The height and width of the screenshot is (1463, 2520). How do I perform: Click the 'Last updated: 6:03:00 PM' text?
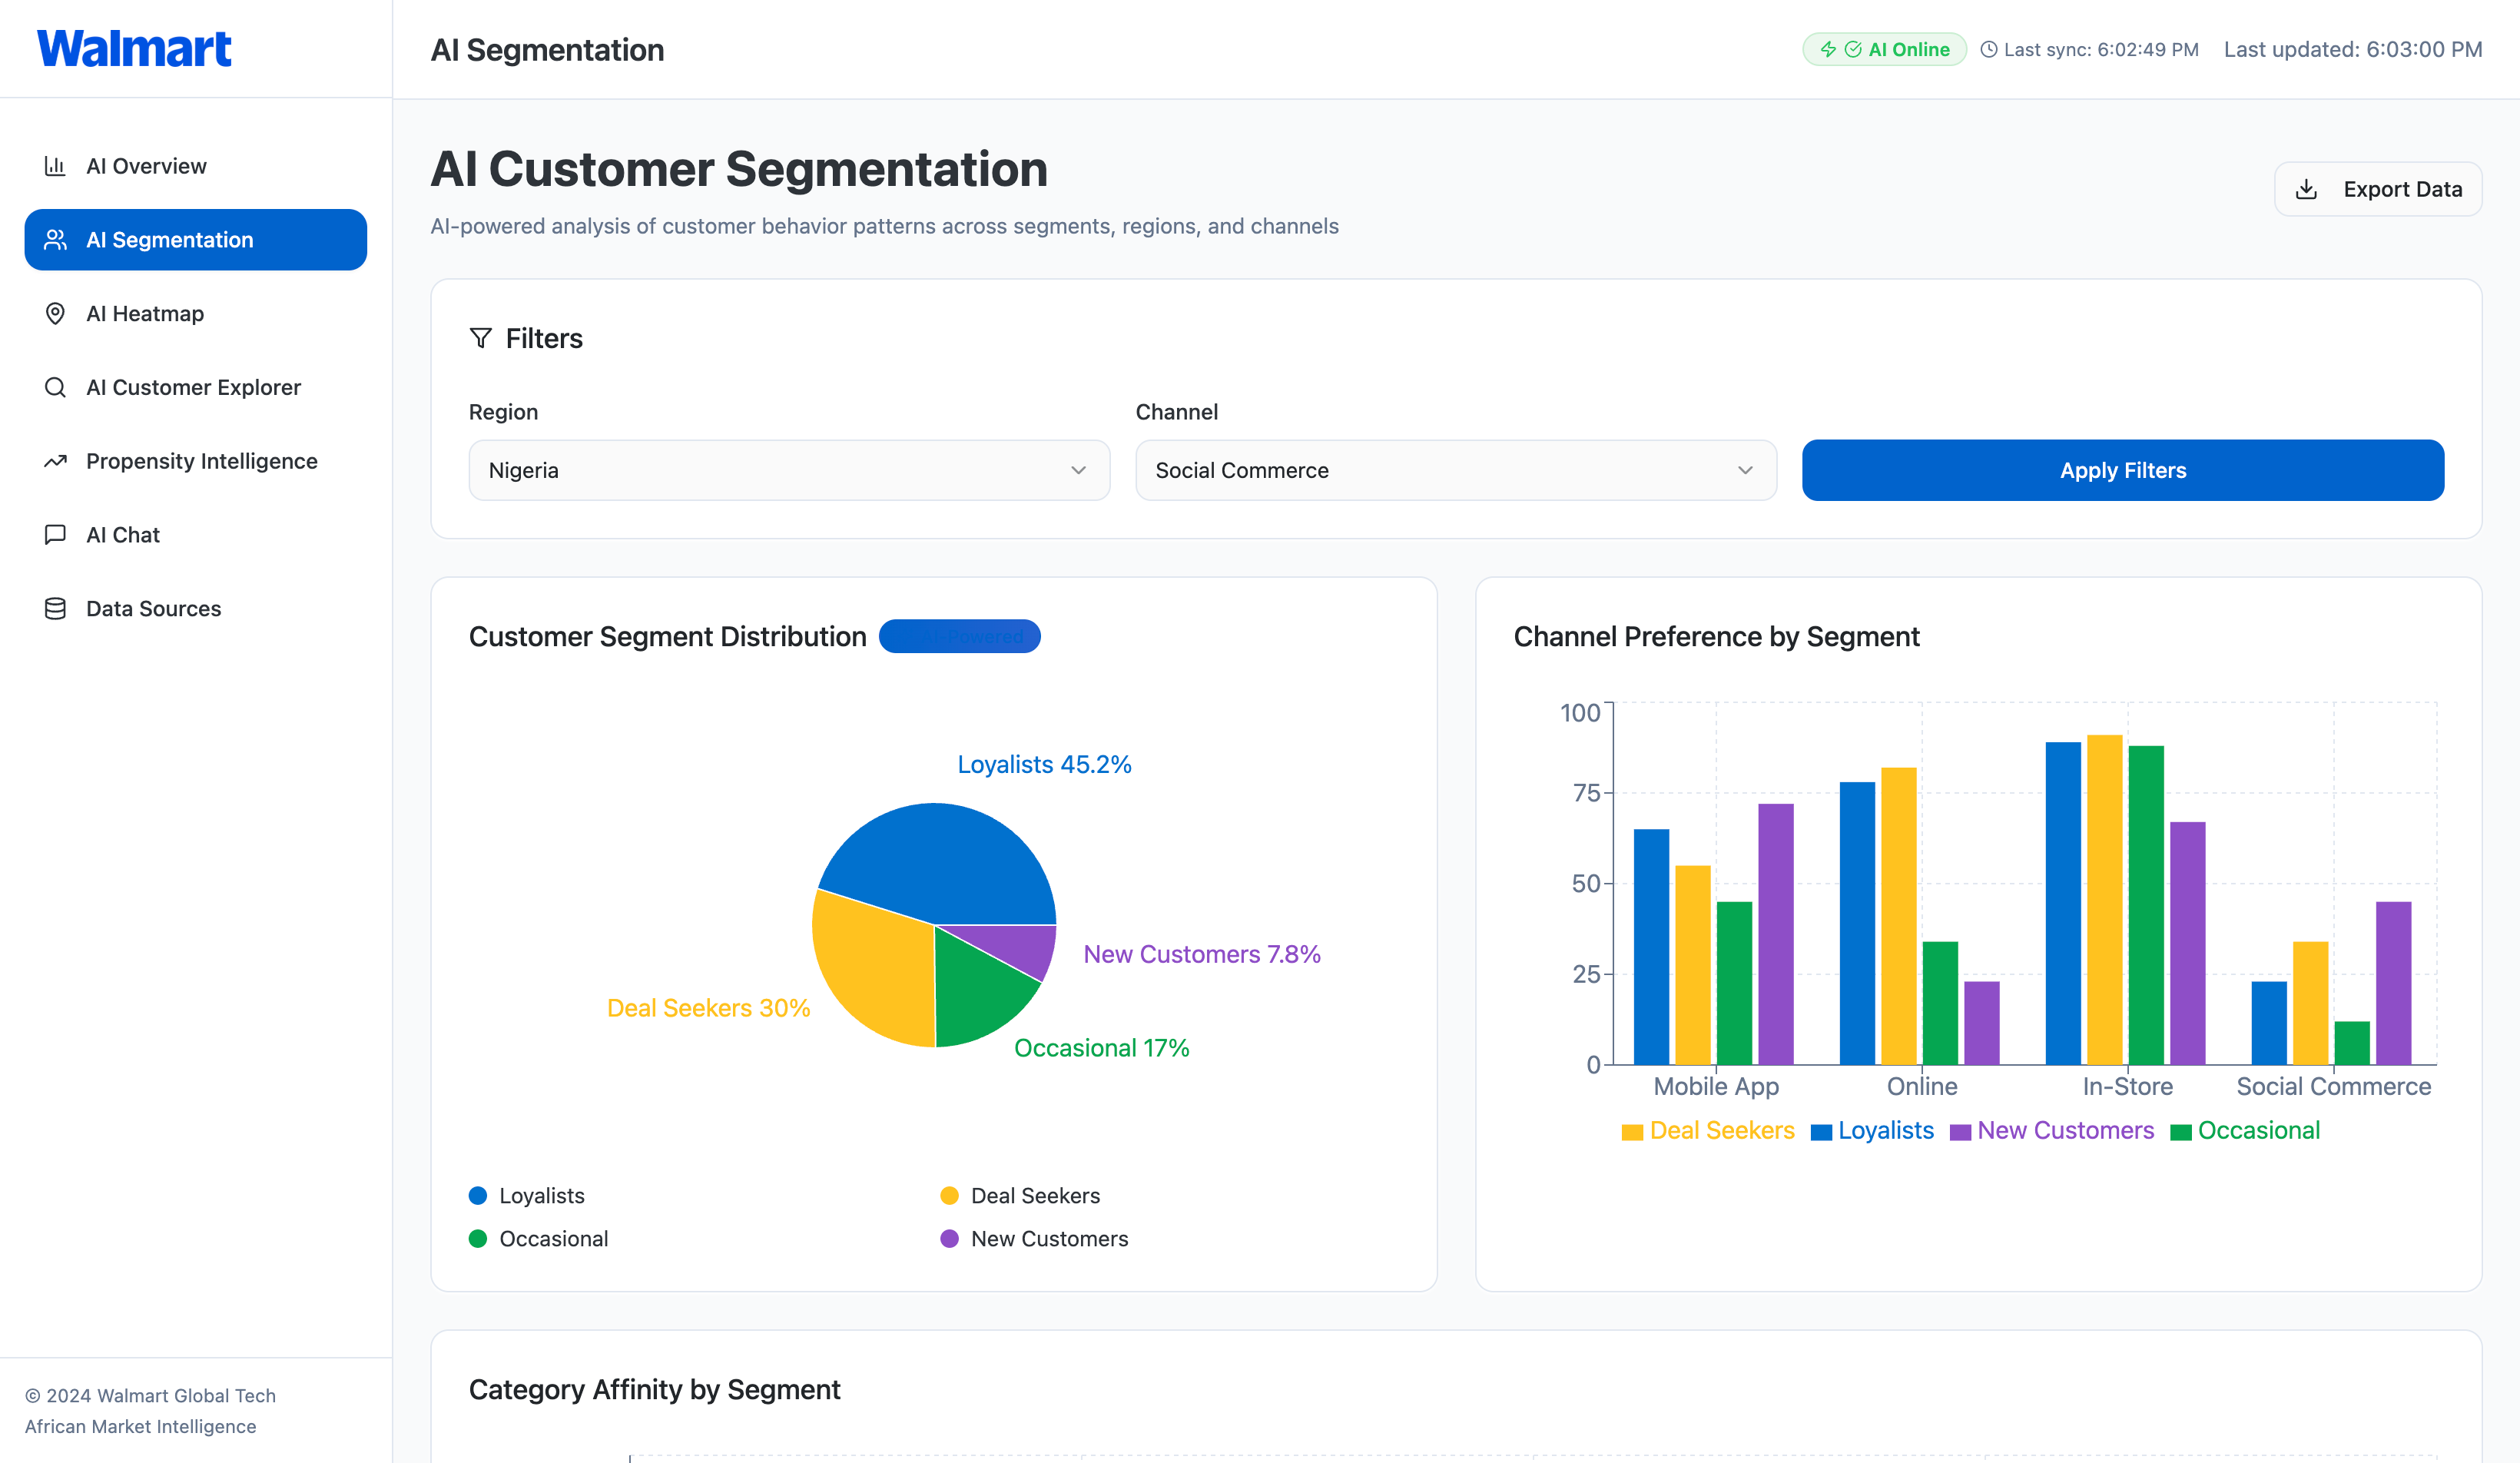tap(2353, 49)
